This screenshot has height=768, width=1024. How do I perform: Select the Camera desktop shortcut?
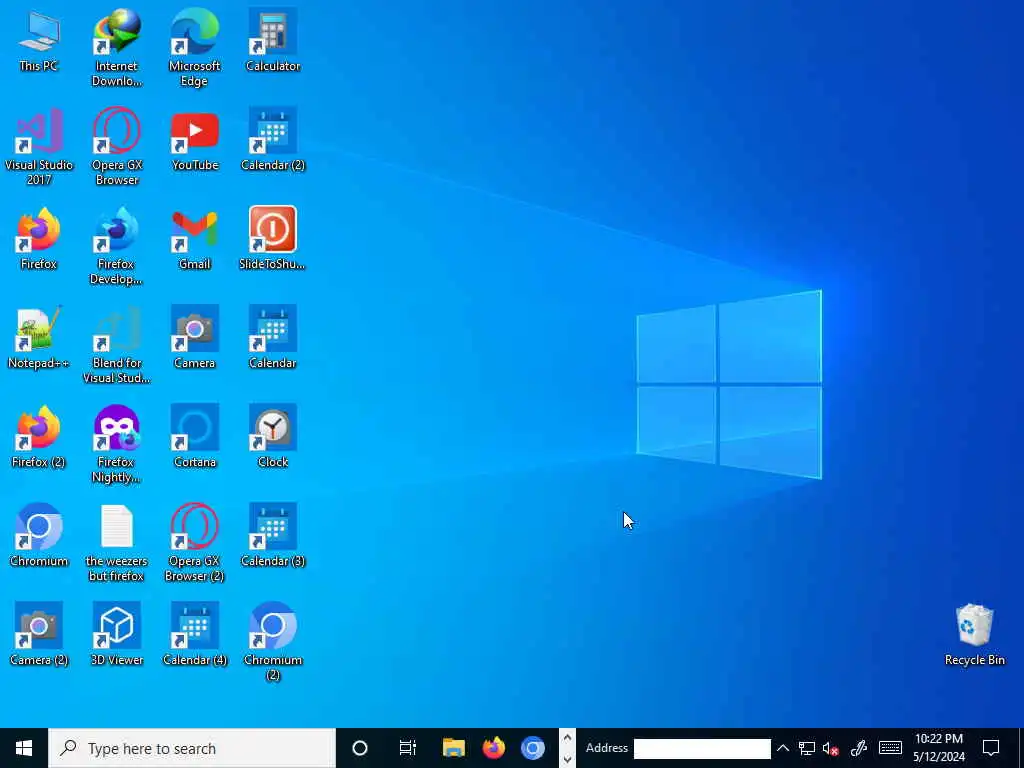(195, 338)
